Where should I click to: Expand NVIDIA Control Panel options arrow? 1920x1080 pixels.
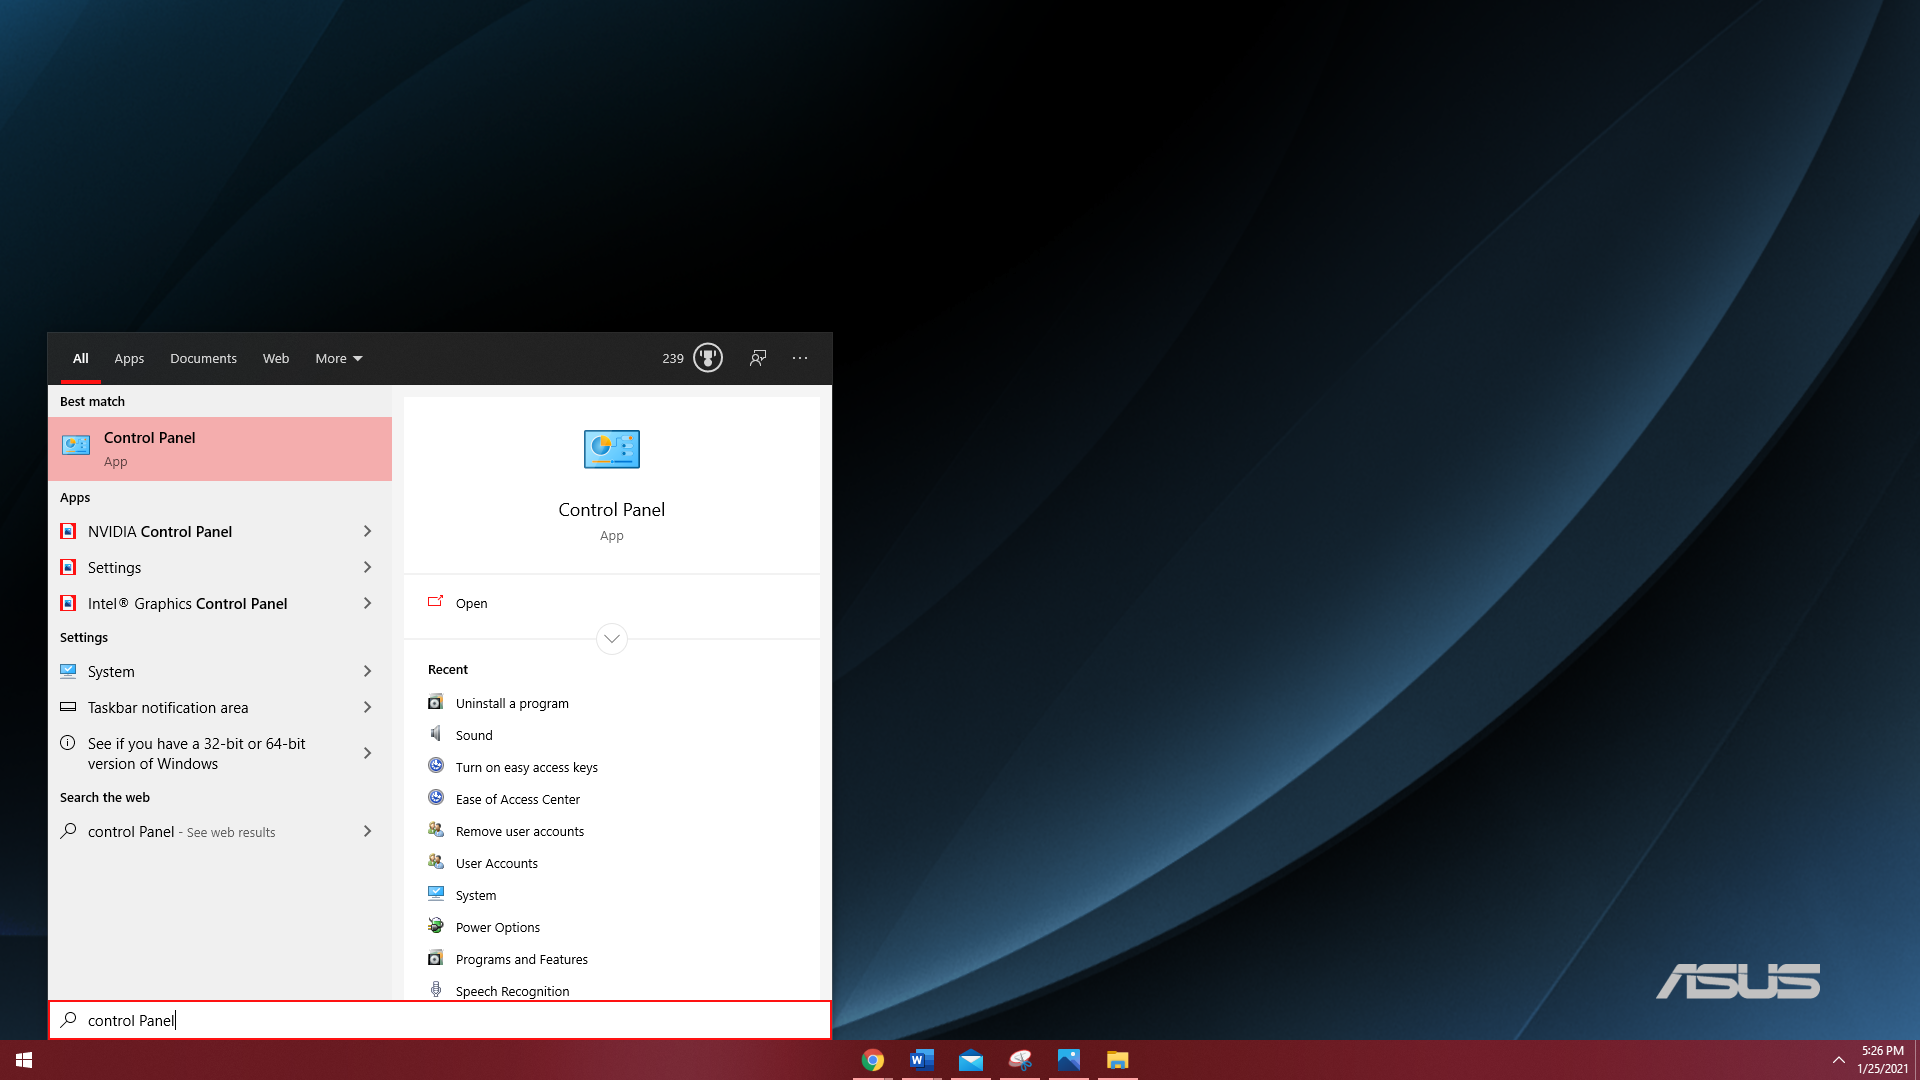click(367, 531)
